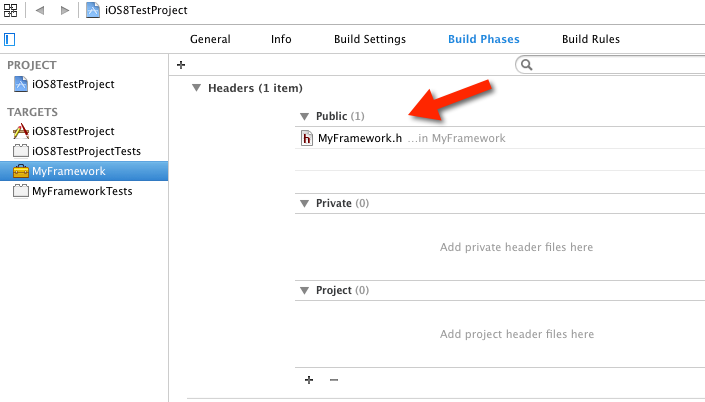Open the General tab
Viewport: 705px width, 402px height.
pyautogui.click(x=210, y=40)
